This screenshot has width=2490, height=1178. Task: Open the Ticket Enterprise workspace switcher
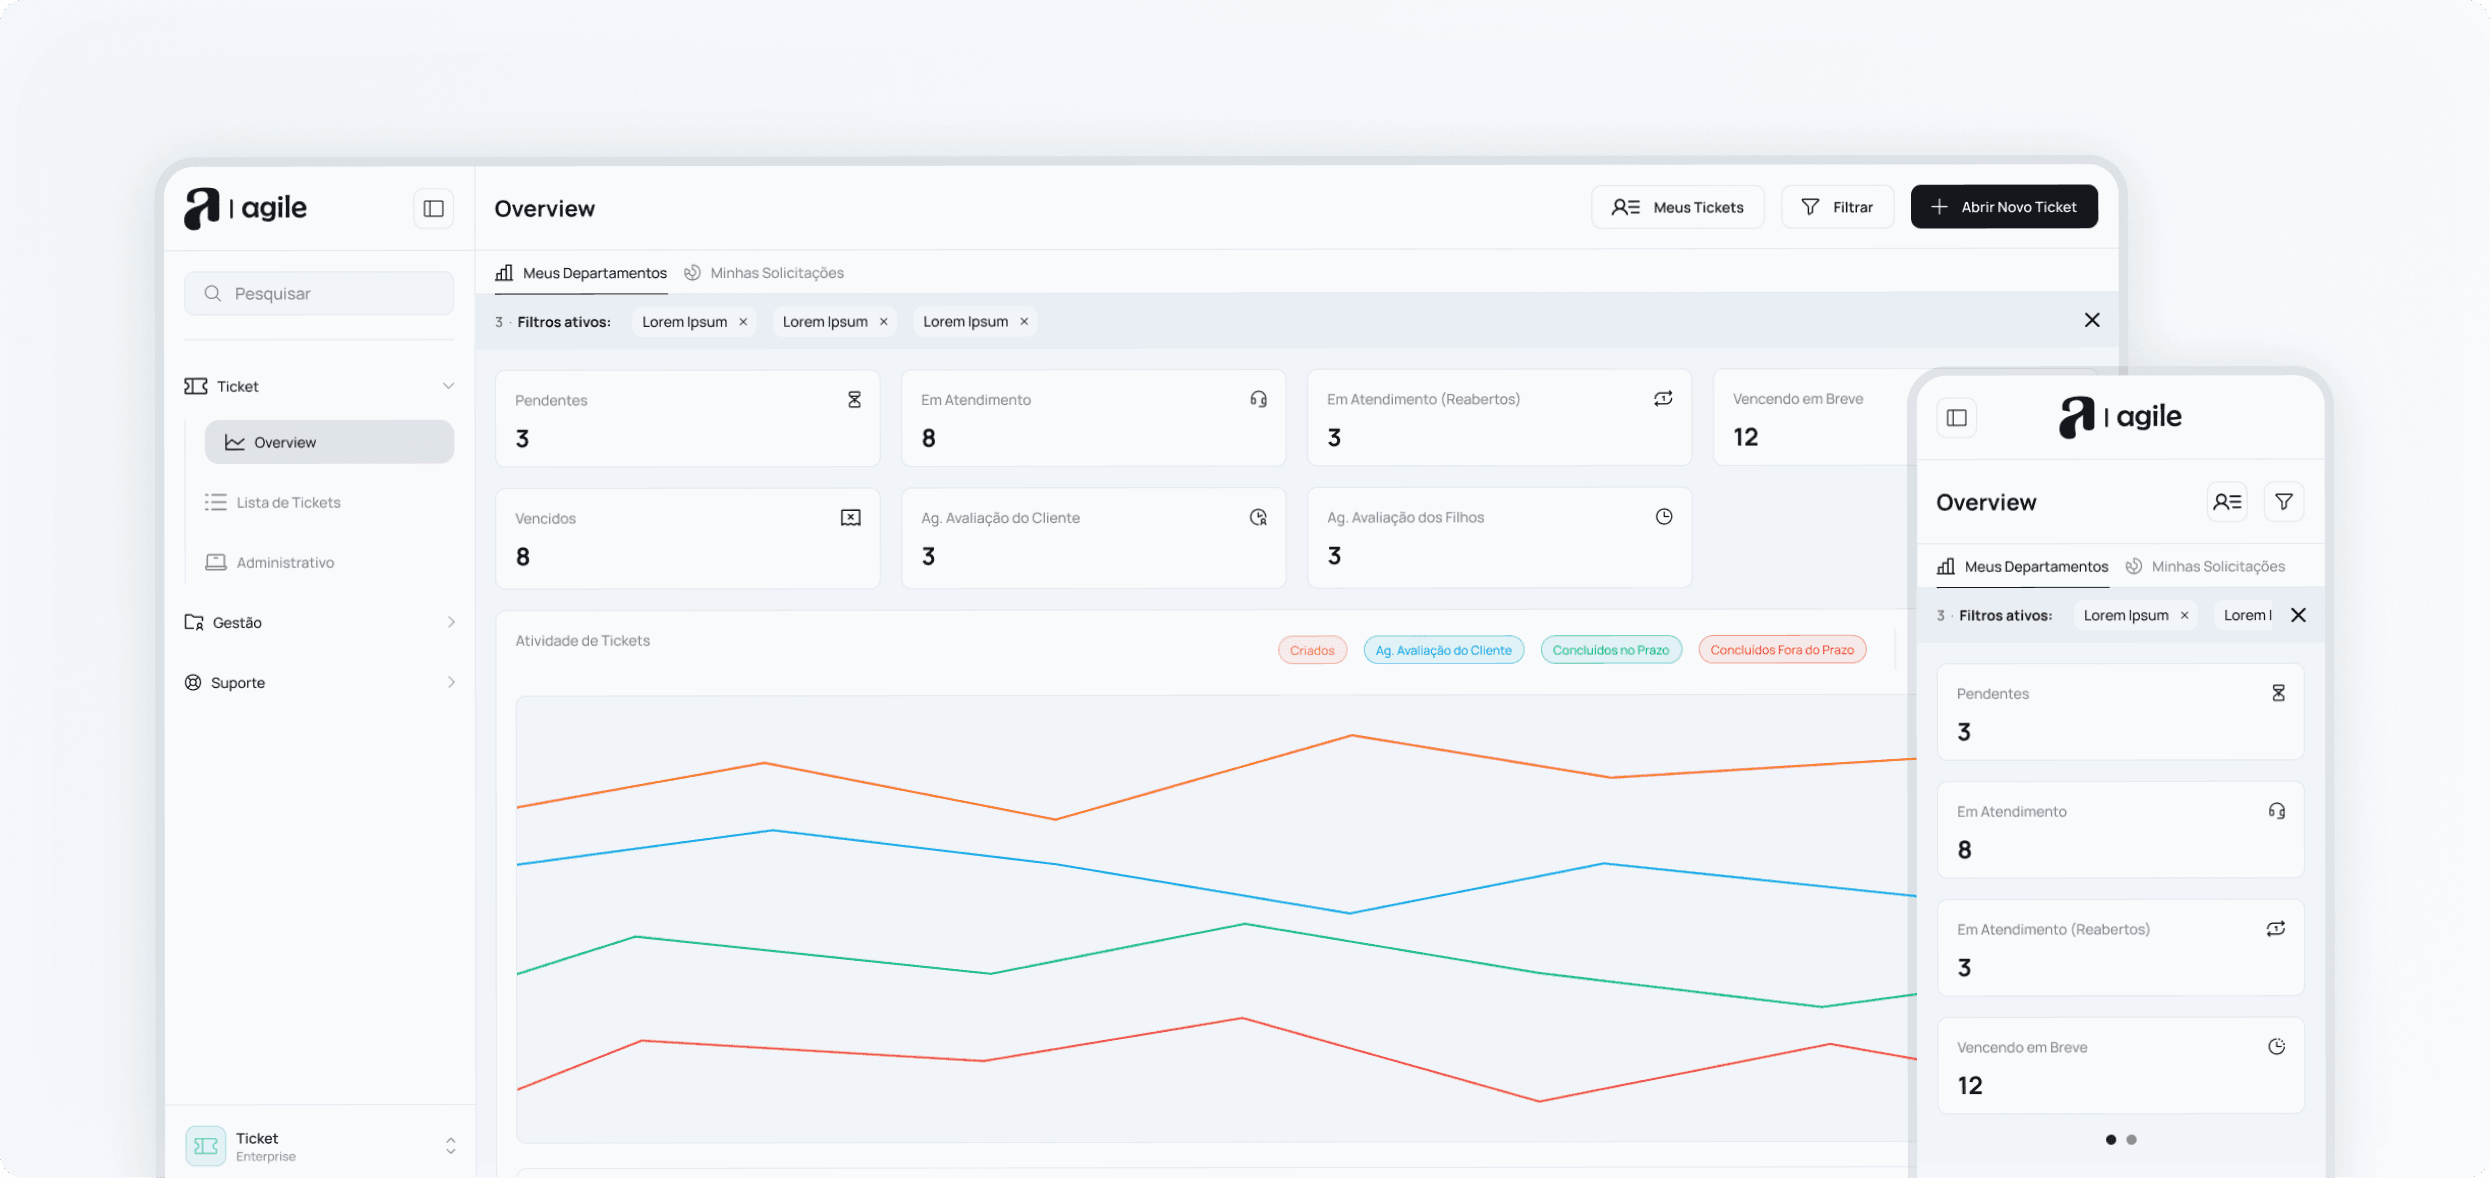tap(451, 1146)
